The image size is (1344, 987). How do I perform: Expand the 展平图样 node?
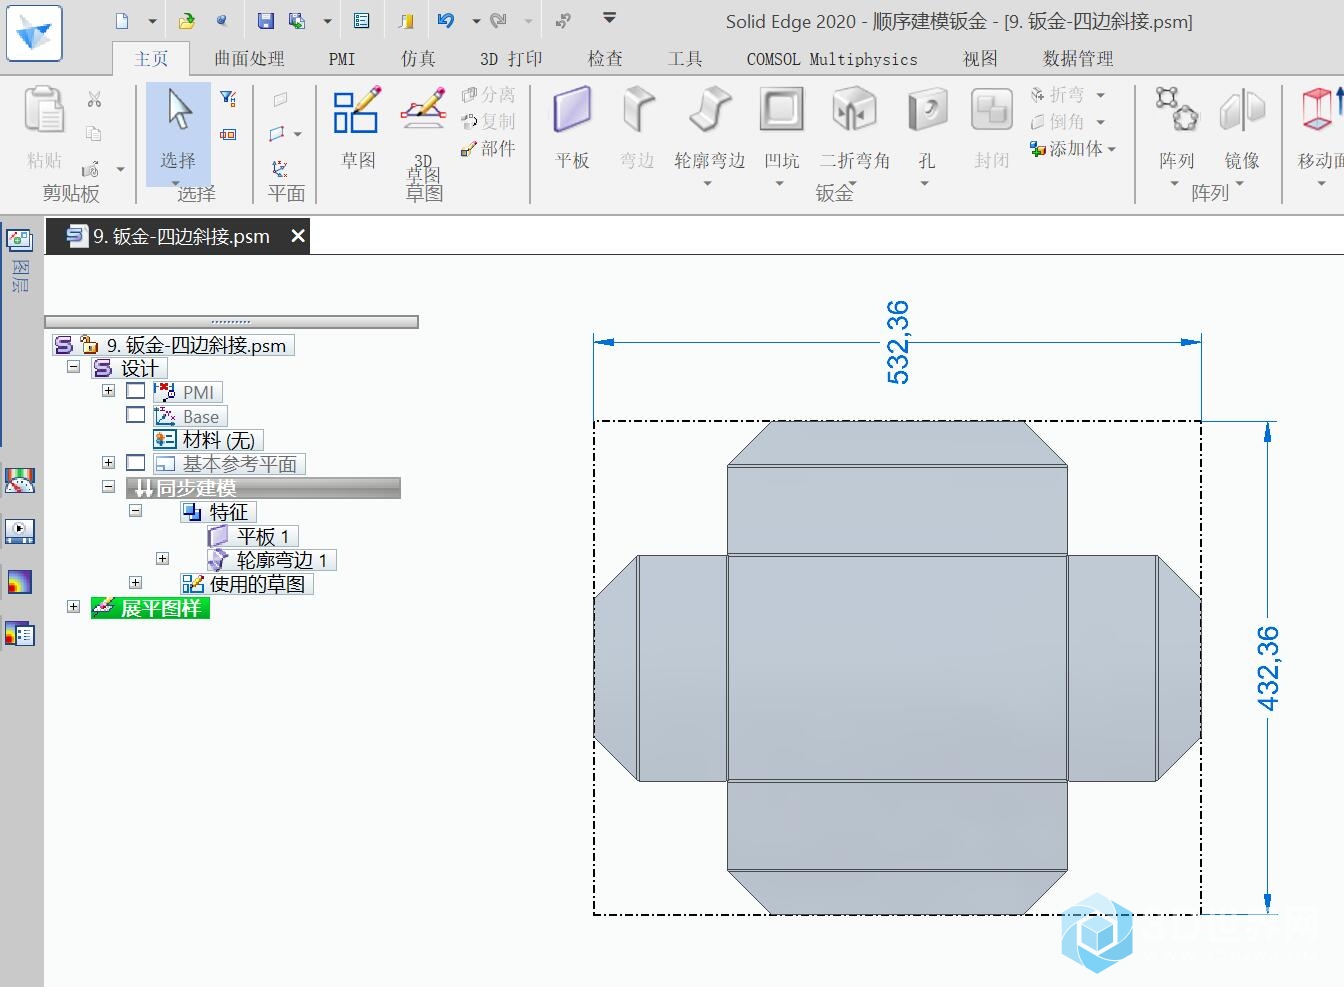[73, 607]
